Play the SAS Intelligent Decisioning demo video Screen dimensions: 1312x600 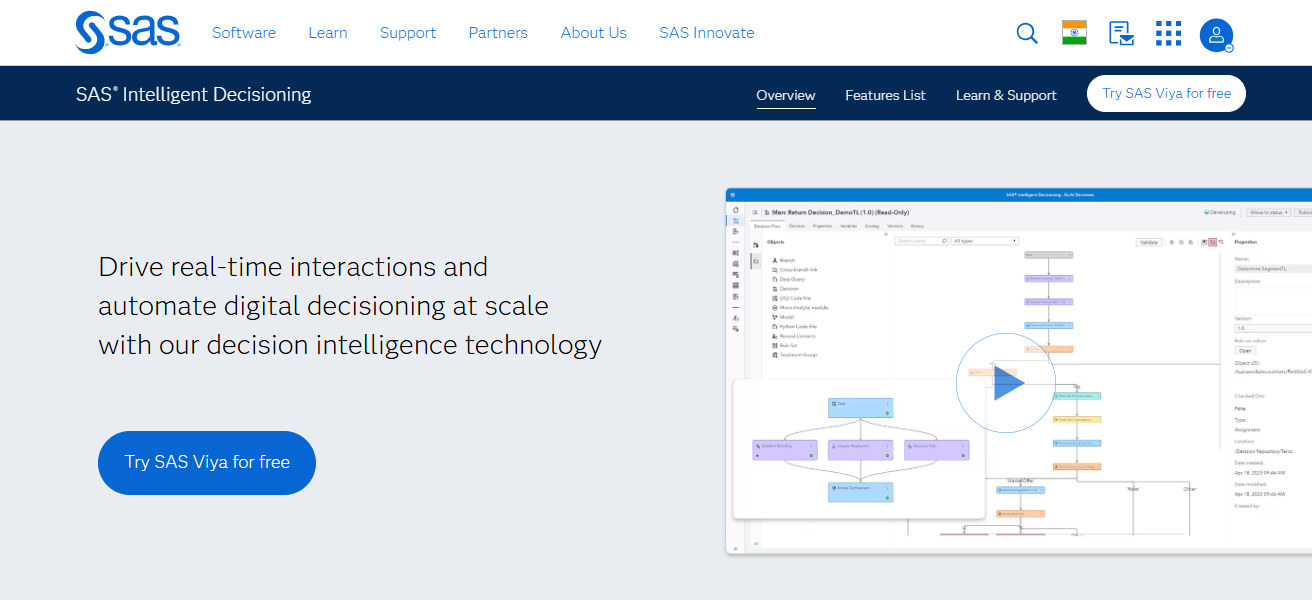coord(1006,382)
